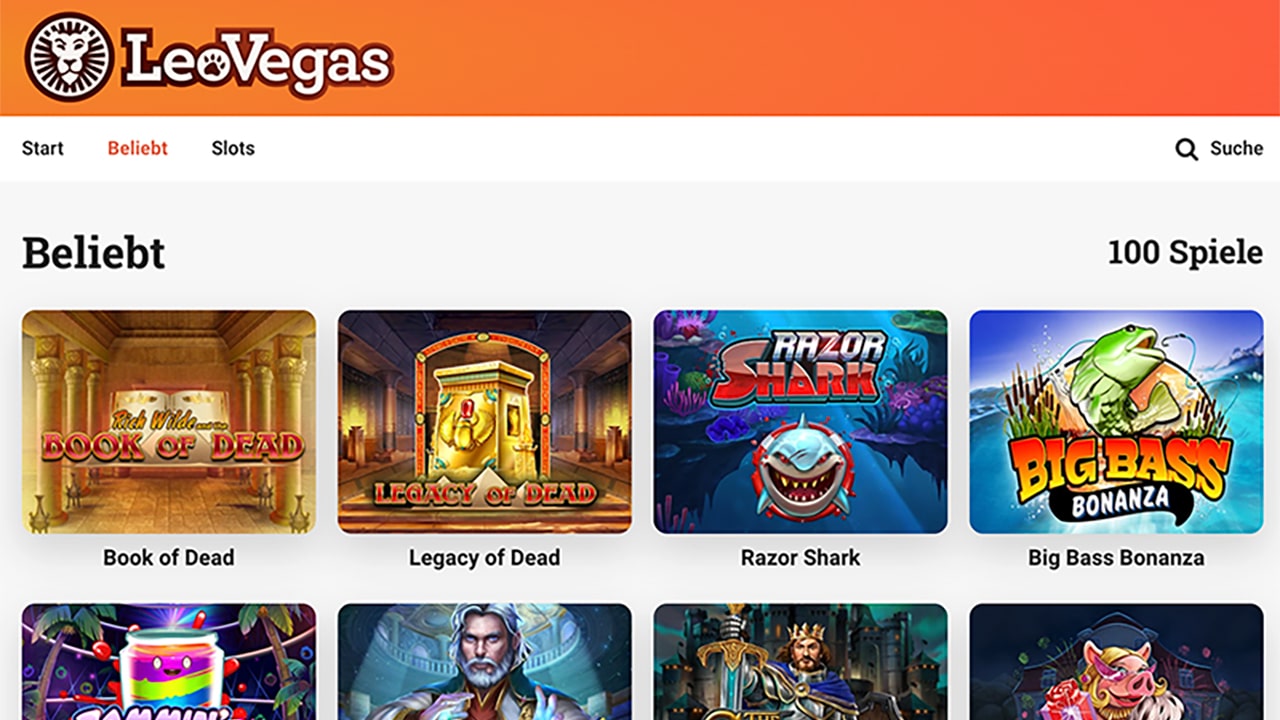
Task: Click the LeoVegas wordmark text
Action: point(257,61)
